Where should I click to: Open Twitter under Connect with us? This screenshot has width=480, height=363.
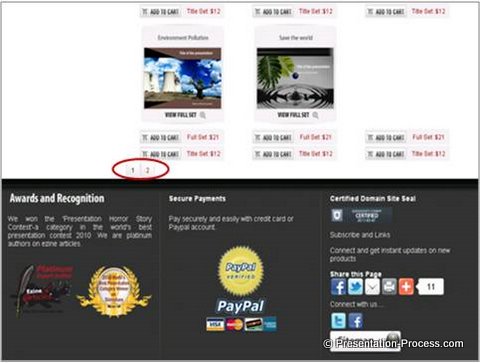tap(338, 321)
